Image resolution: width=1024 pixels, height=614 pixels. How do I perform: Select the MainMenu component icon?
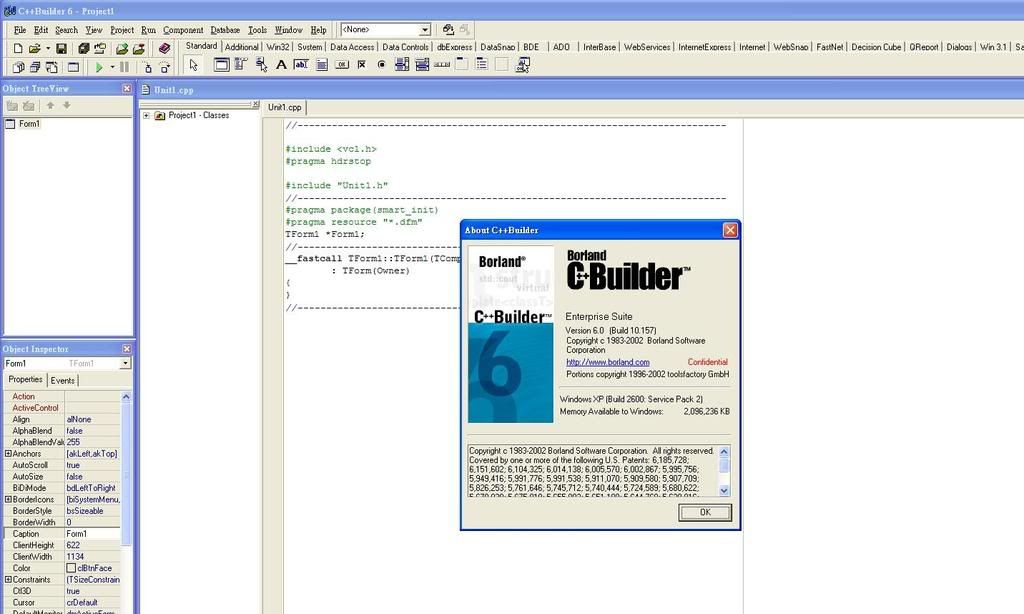(x=241, y=64)
